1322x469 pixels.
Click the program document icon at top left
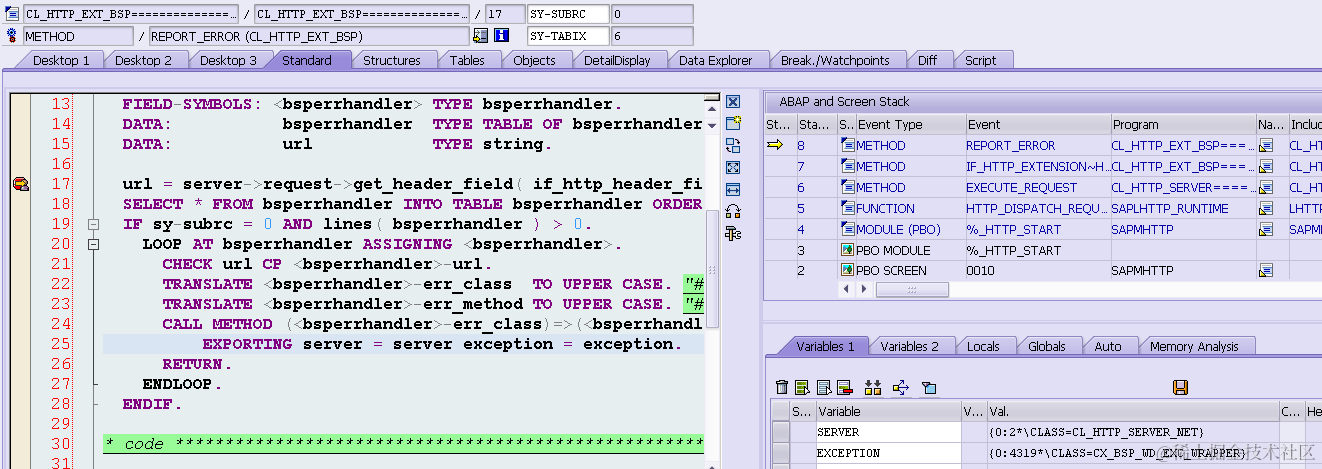tap(12, 14)
